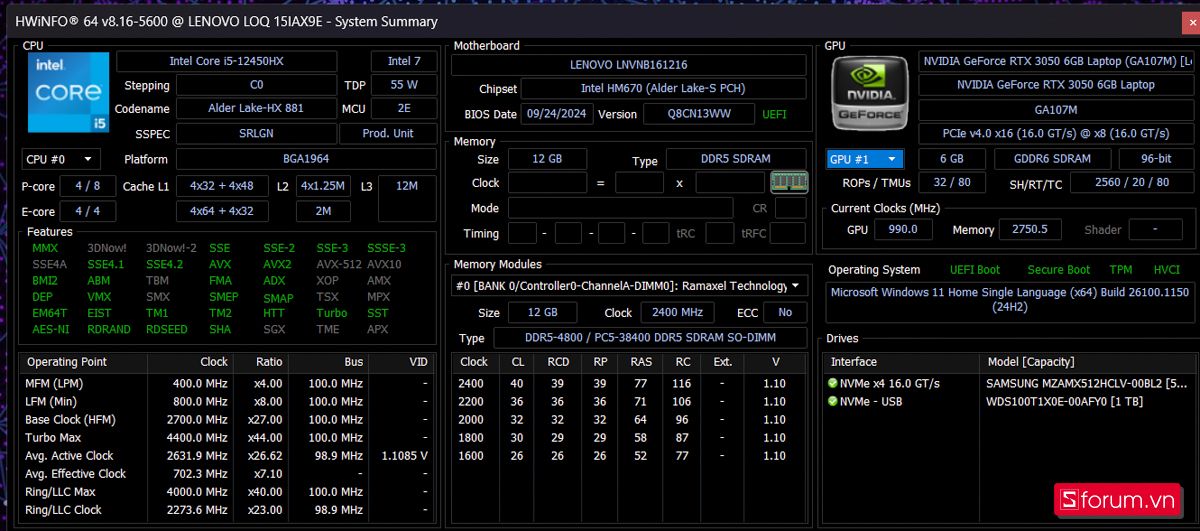Click the GA107M GPU codename field
Screen dimensions: 1200x531
pyautogui.click(x=1055, y=110)
